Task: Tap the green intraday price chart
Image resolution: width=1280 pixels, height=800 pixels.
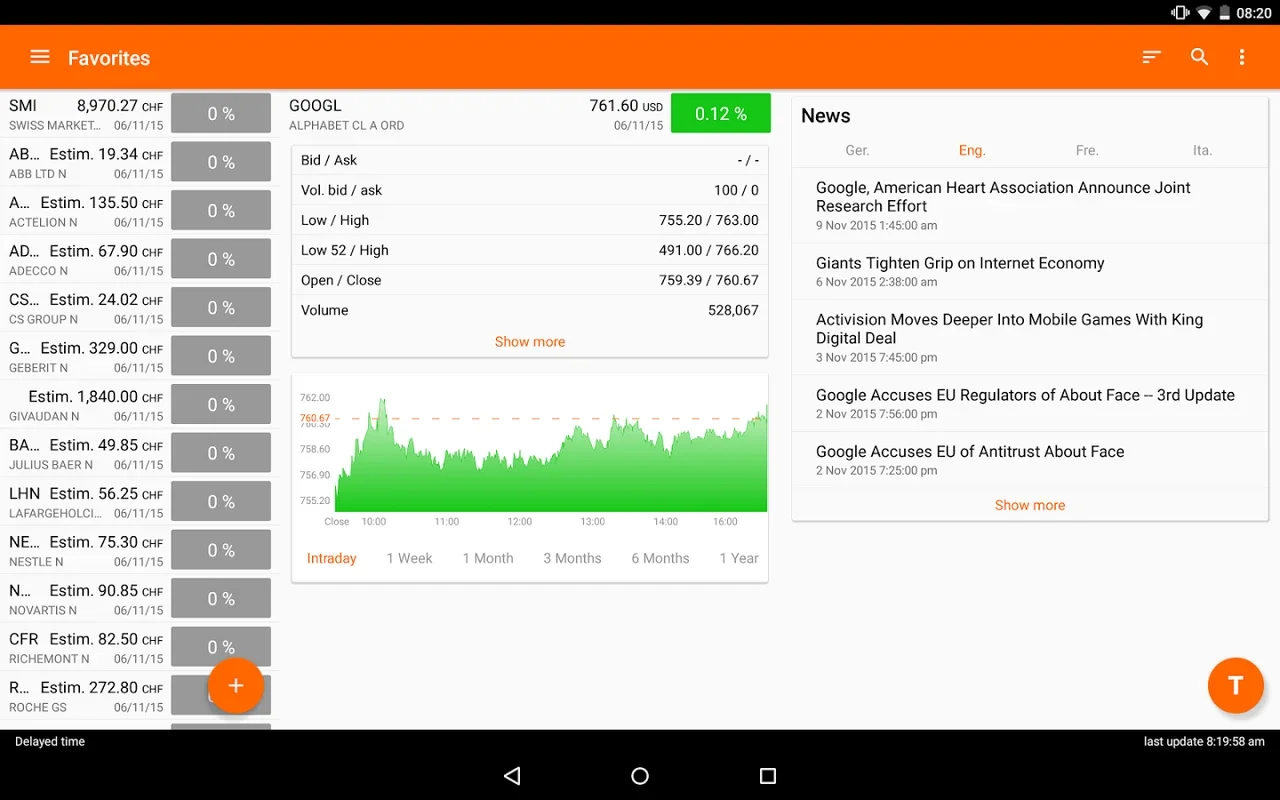Action: (551, 455)
